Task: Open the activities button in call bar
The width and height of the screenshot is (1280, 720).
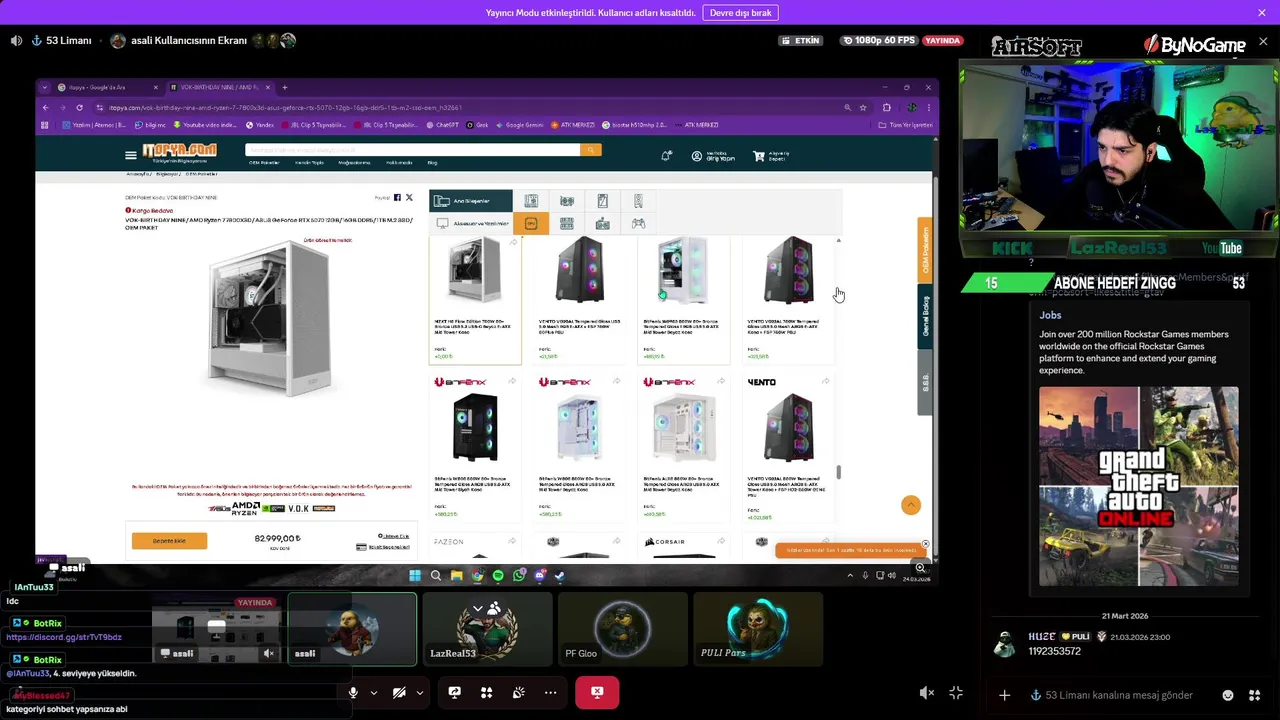Action: [486, 692]
